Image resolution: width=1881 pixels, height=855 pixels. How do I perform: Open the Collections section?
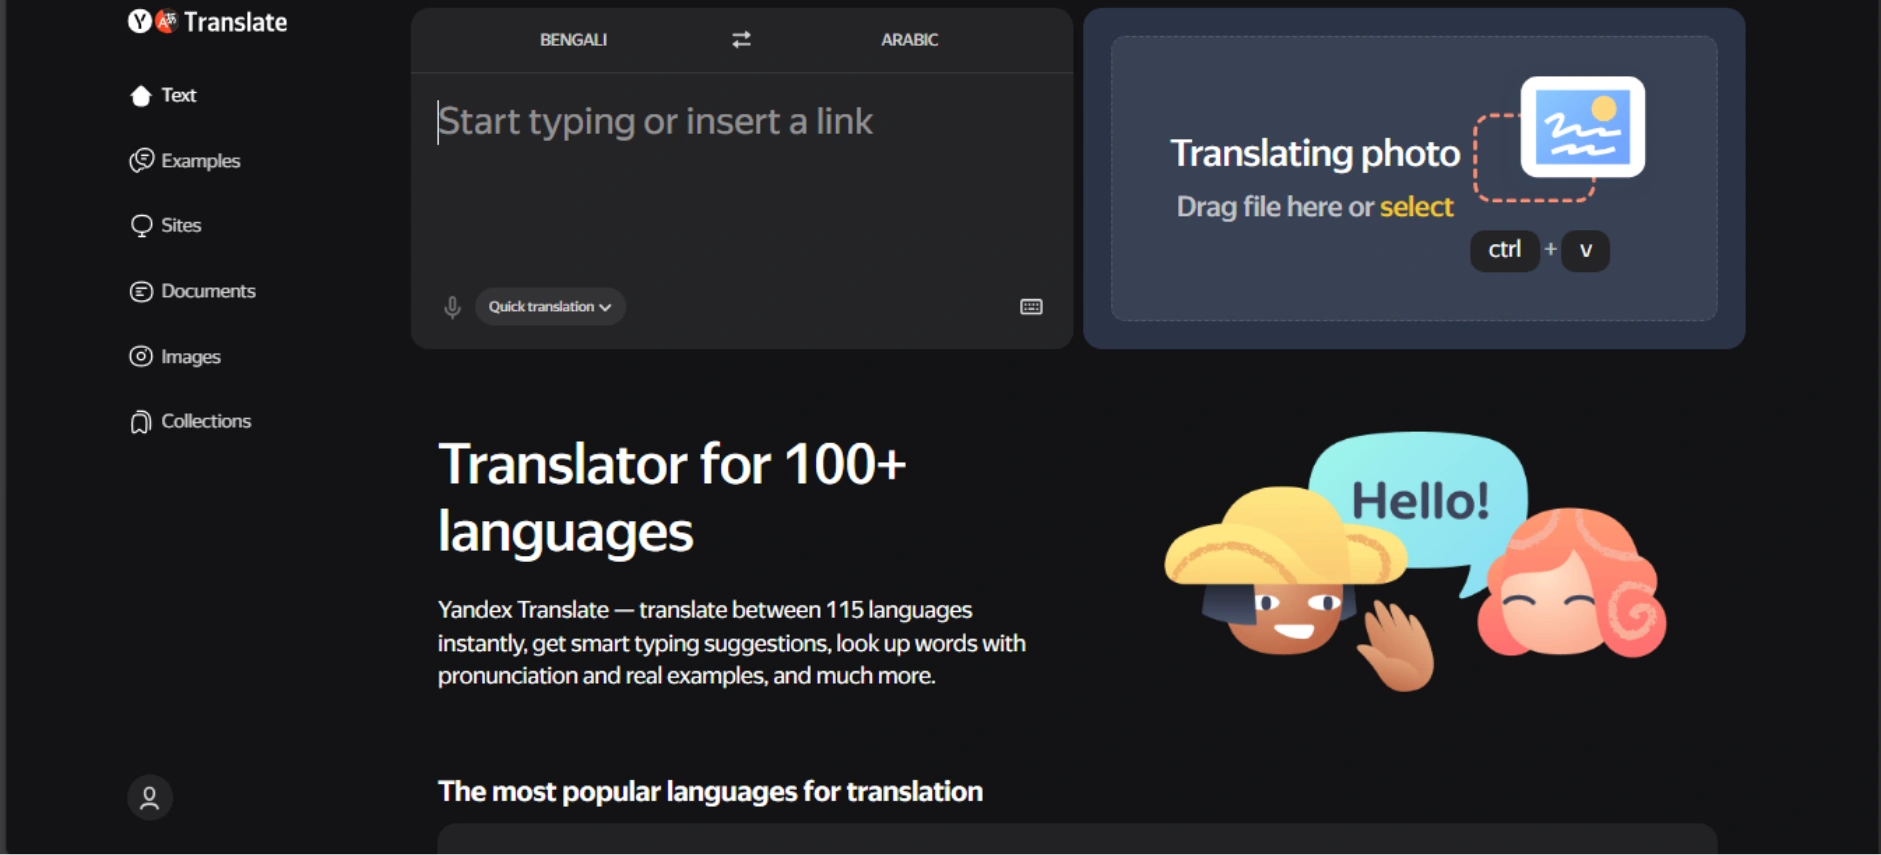coord(190,422)
